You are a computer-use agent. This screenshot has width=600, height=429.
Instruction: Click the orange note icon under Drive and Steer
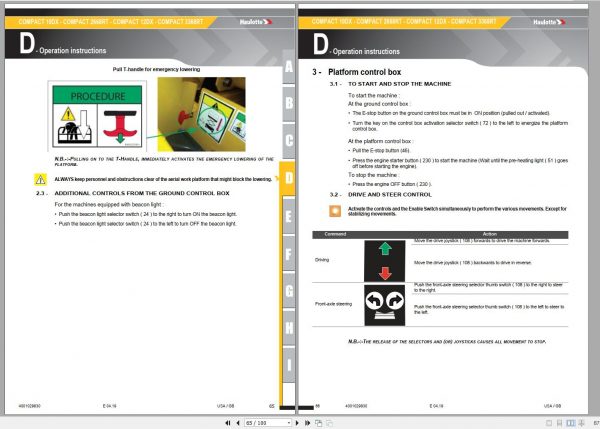(x=335, y=211)
